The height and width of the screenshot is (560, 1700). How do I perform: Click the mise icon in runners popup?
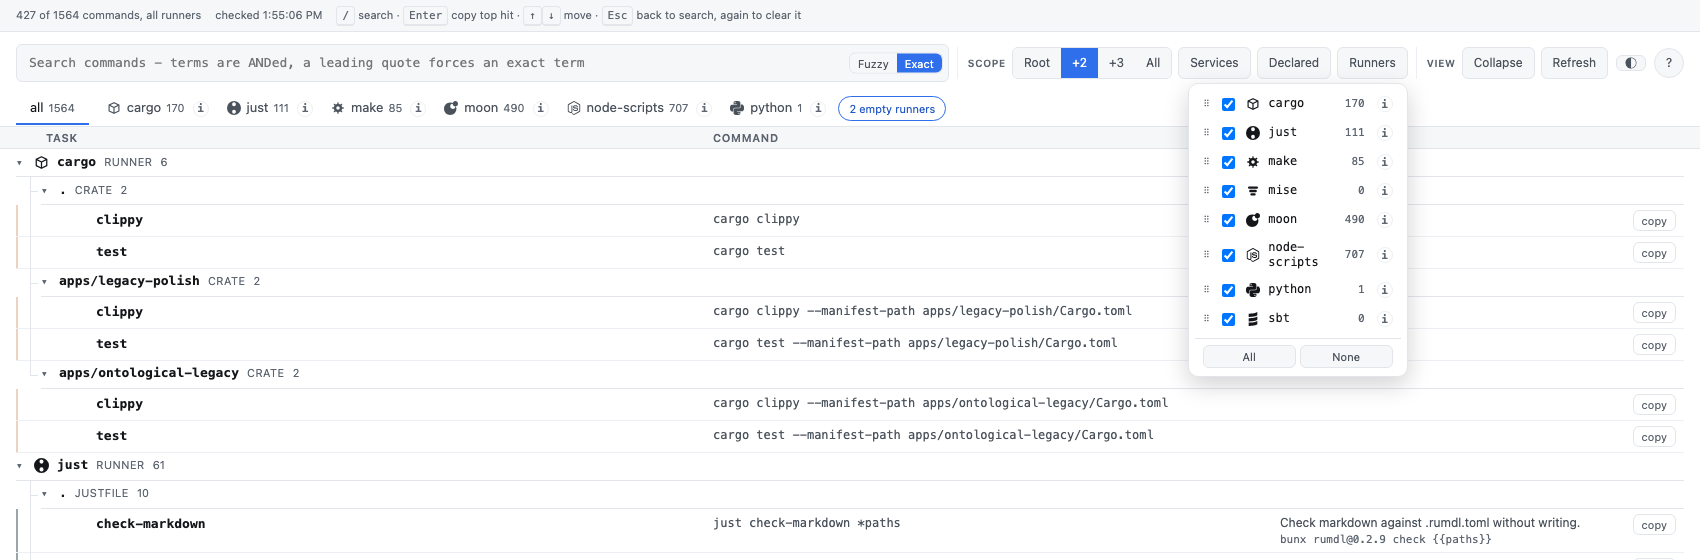[x=1253, y=191]
